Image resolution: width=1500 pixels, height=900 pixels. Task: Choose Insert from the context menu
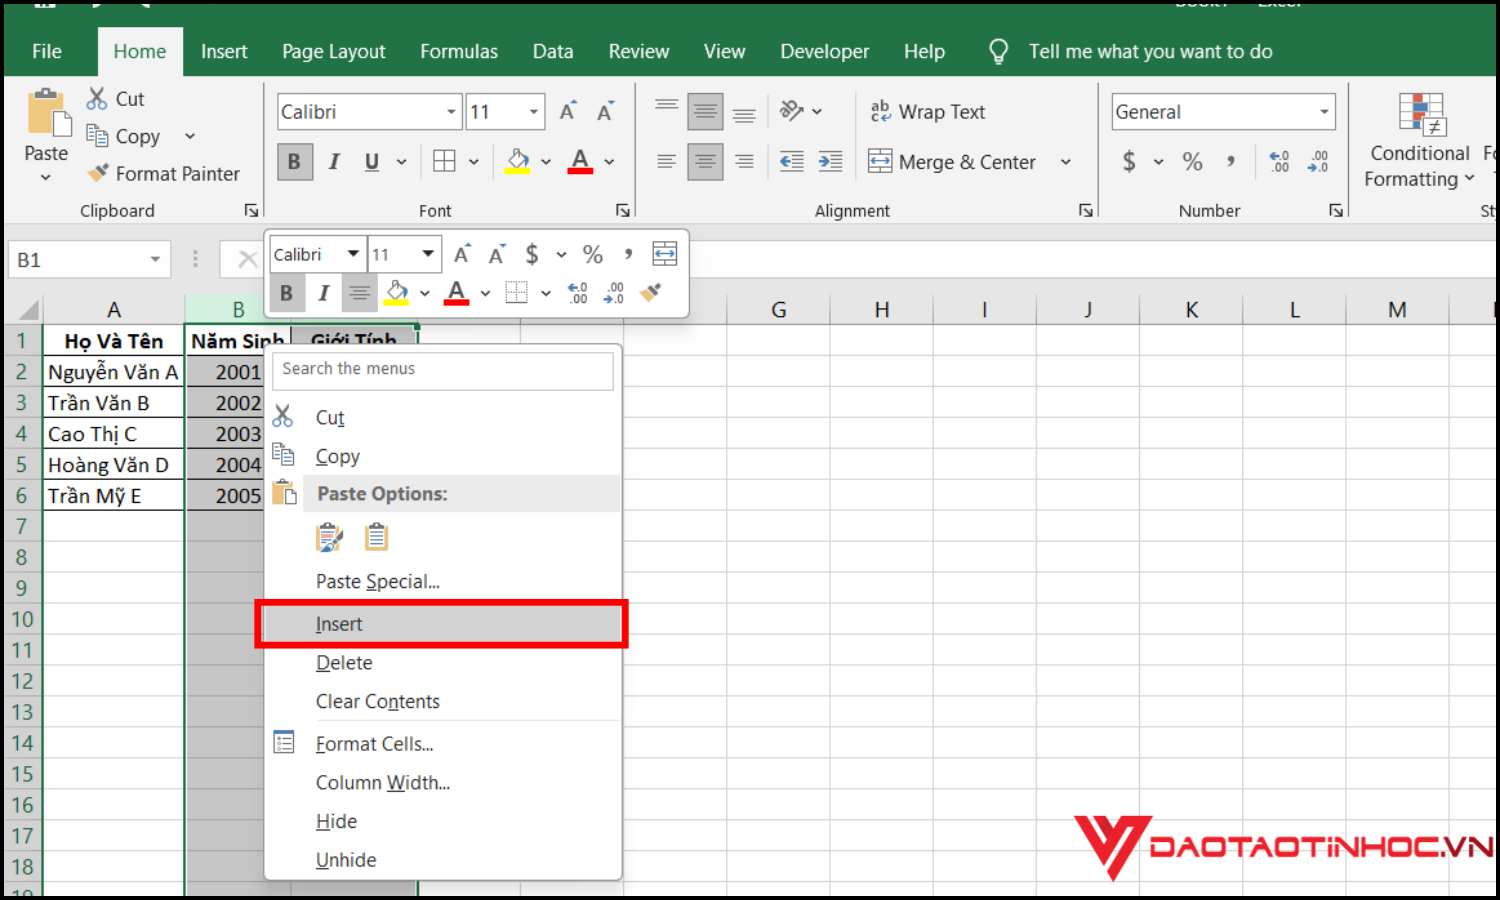coord(340,623)
